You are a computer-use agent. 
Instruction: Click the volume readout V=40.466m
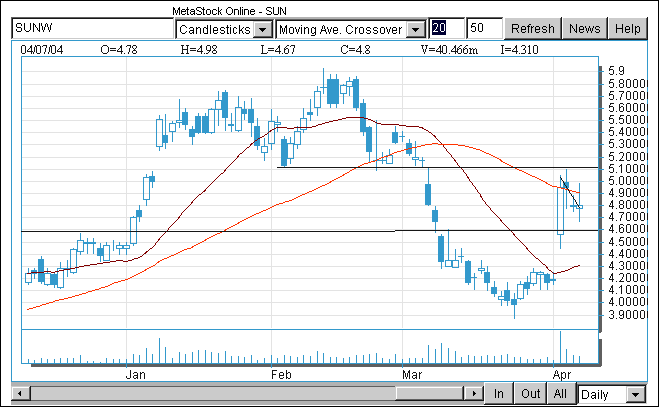pyautogui.click(x=449, y=50)
